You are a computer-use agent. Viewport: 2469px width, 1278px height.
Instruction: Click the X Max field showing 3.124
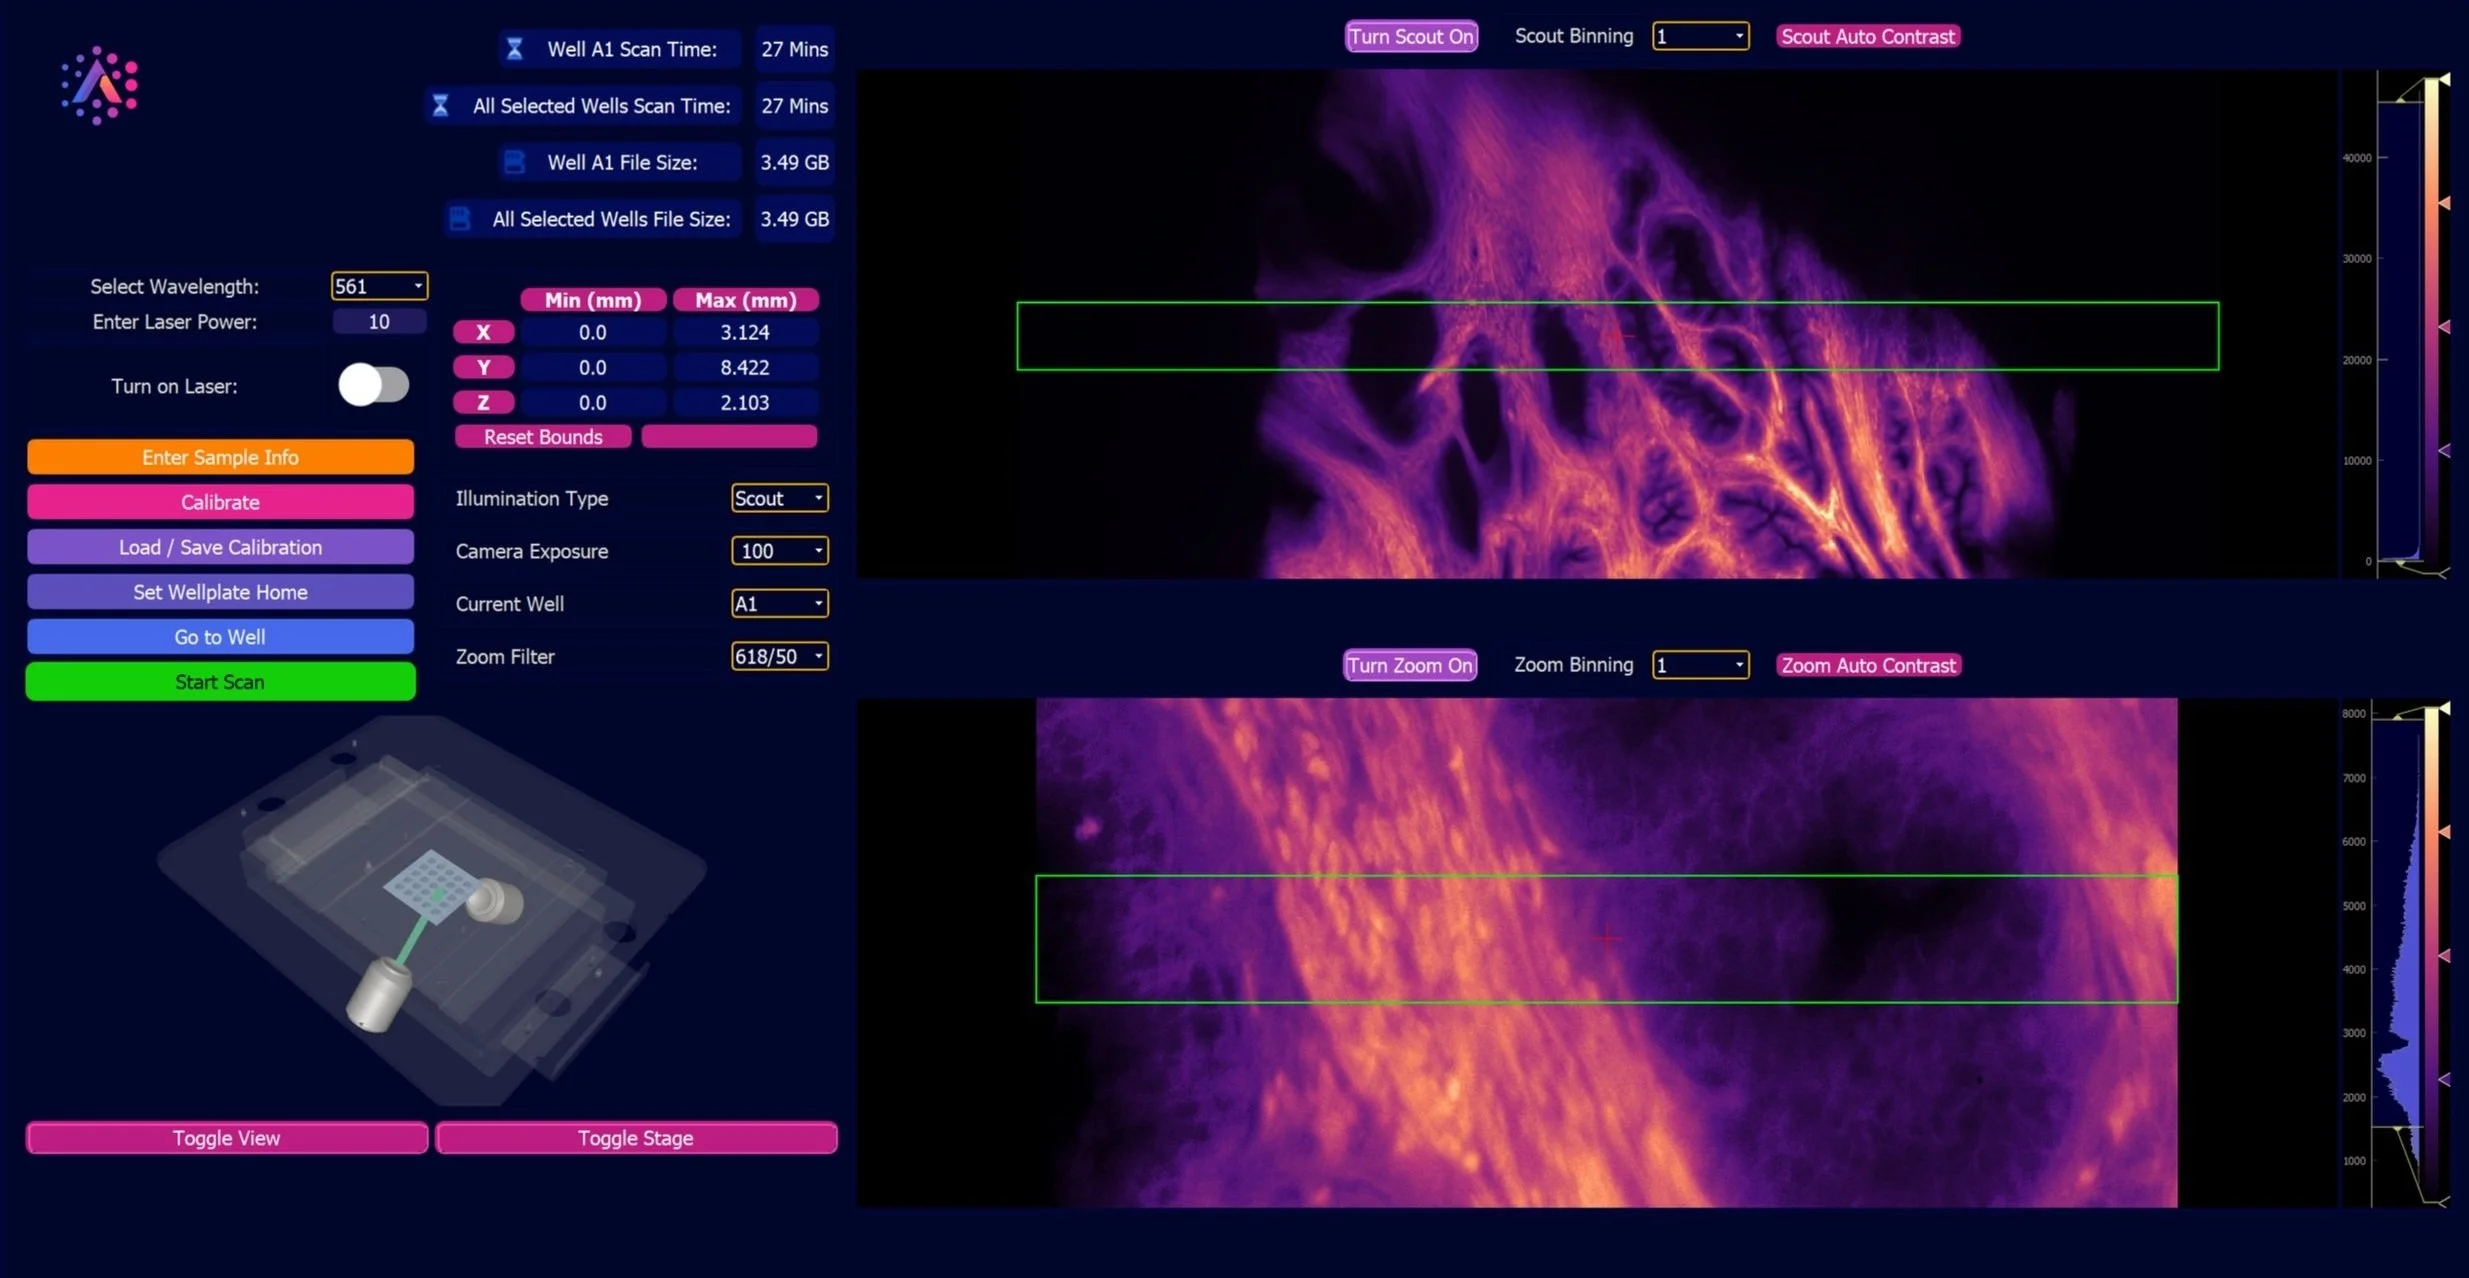[x=745, y=332]
